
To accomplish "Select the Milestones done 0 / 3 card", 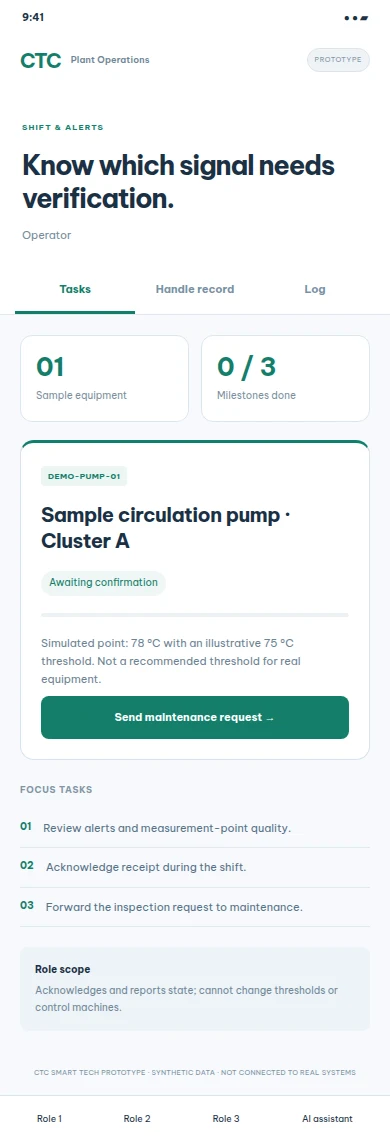I will coord(285,378).
